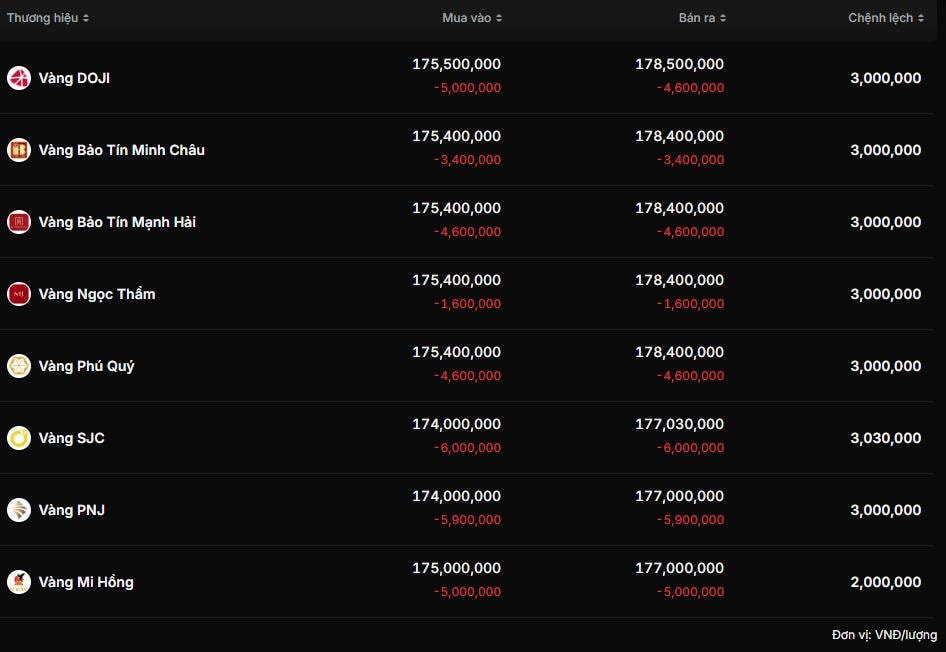
Task: Click the PNJ brand logo icon
Action: click(19, 510)
